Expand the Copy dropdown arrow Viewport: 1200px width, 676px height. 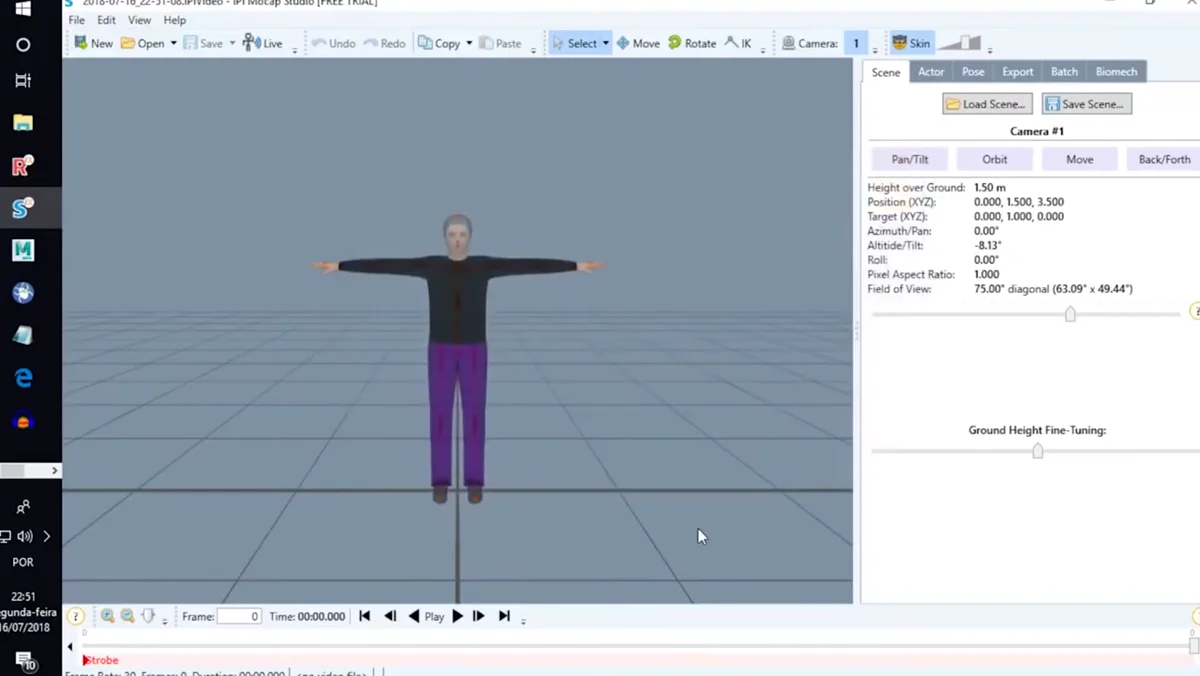469,43
